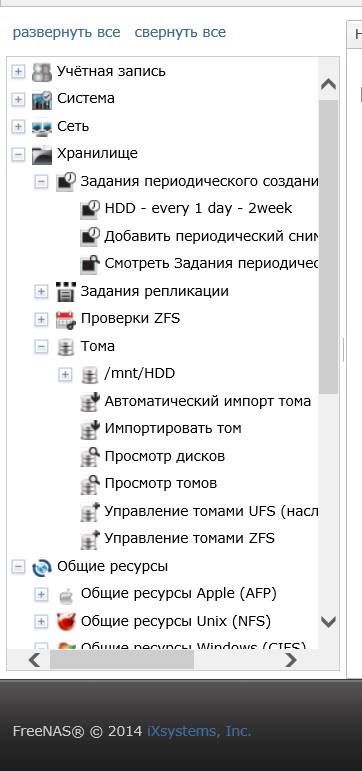The image size is (362, 771).
Task: Click the Сеть network computers icon
Action: [41, 127]
